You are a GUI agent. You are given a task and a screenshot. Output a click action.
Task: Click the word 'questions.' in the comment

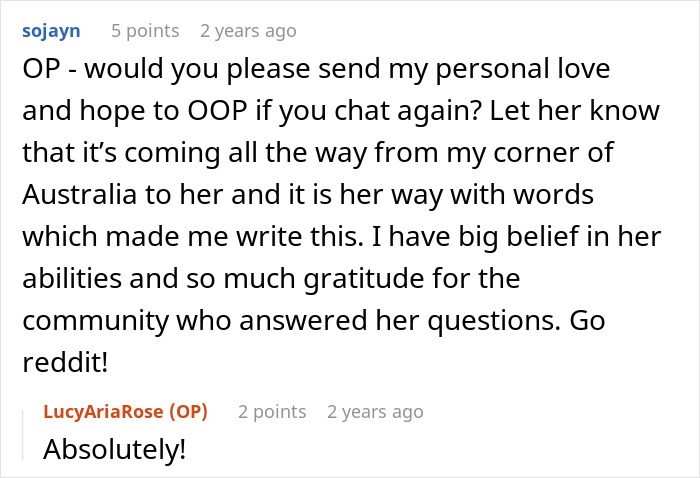(x=494, y=320)
